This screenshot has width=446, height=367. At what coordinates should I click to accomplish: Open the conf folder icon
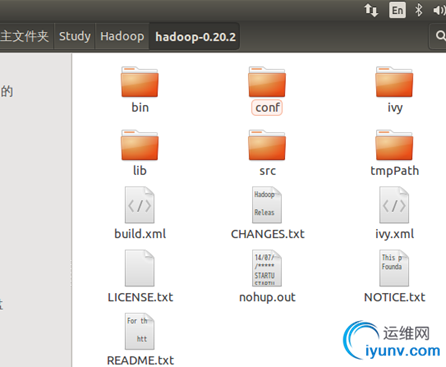click(x=267, y=82)
